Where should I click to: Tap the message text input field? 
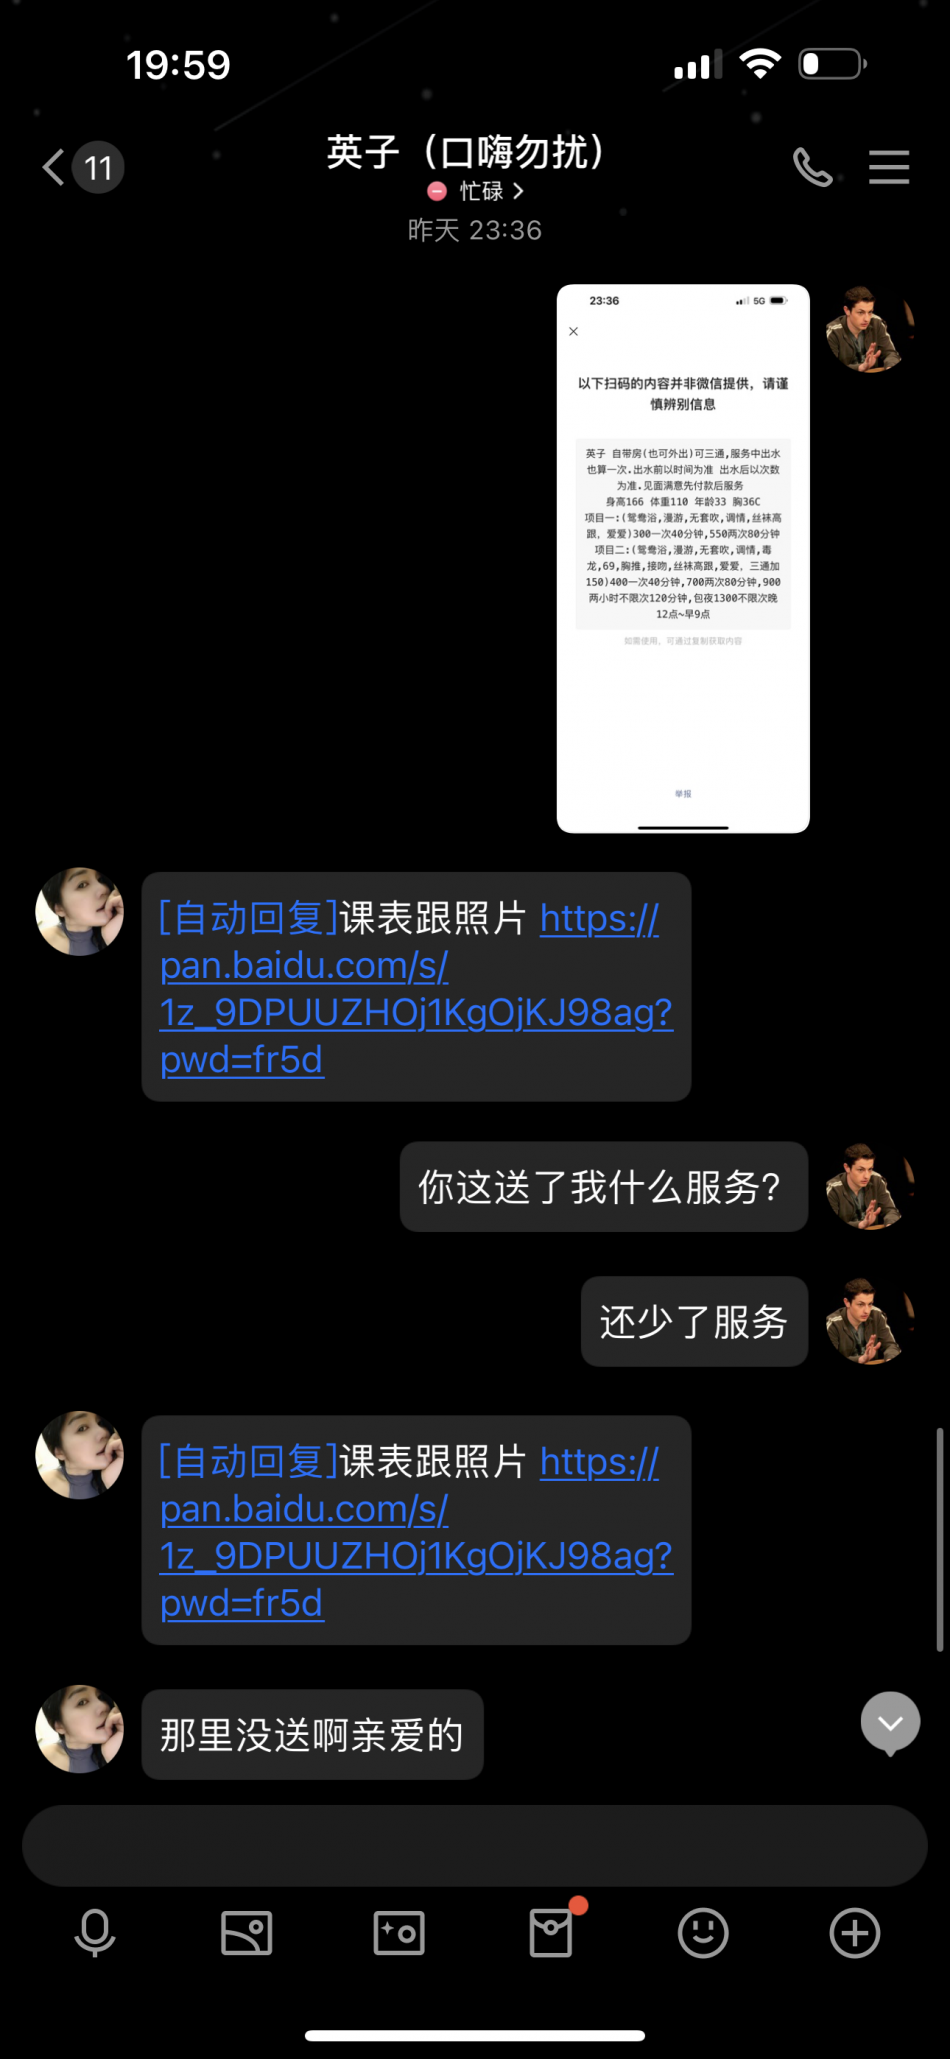coord(475,1846)
